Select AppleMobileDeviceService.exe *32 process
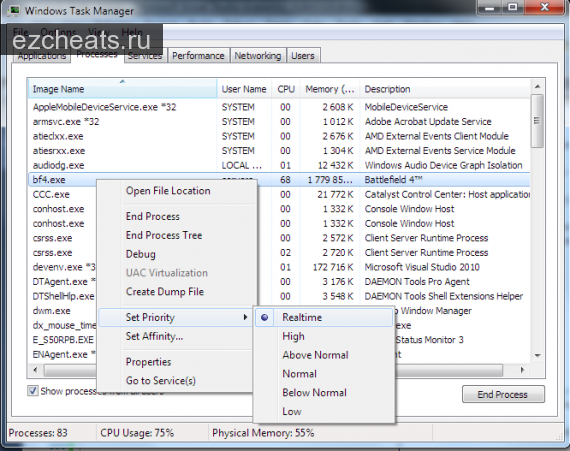The image size is (570, 451). pyautogui.click(x=104, y=107)
